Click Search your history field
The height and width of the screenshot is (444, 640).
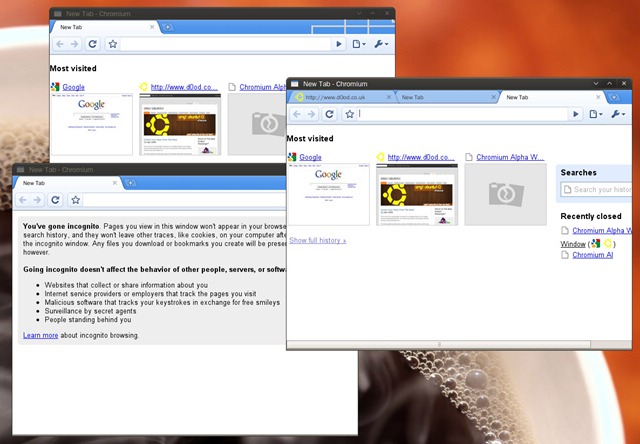pos(596,190)
